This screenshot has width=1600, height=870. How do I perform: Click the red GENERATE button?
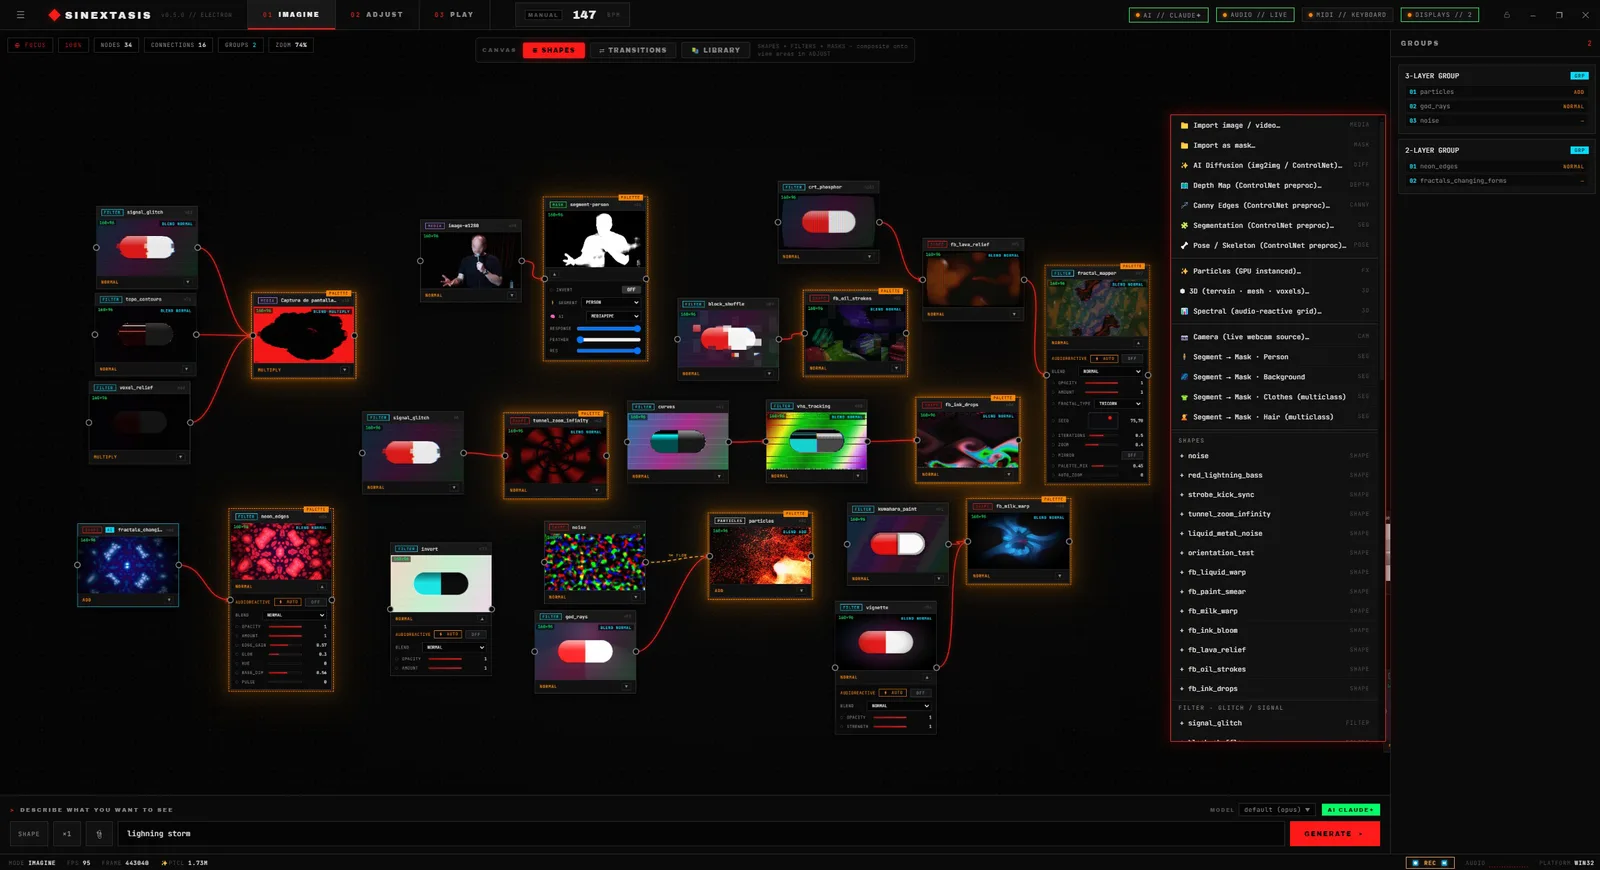(x=1334, y=834)
